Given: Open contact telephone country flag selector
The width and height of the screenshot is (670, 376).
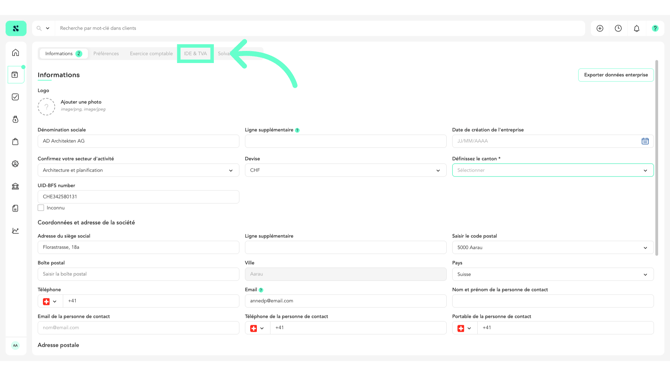Looking at the screenshot, I should click(257, 328).
